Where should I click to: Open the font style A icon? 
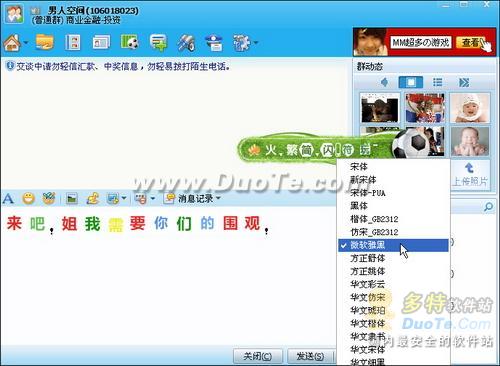click(x=8, y=198)
